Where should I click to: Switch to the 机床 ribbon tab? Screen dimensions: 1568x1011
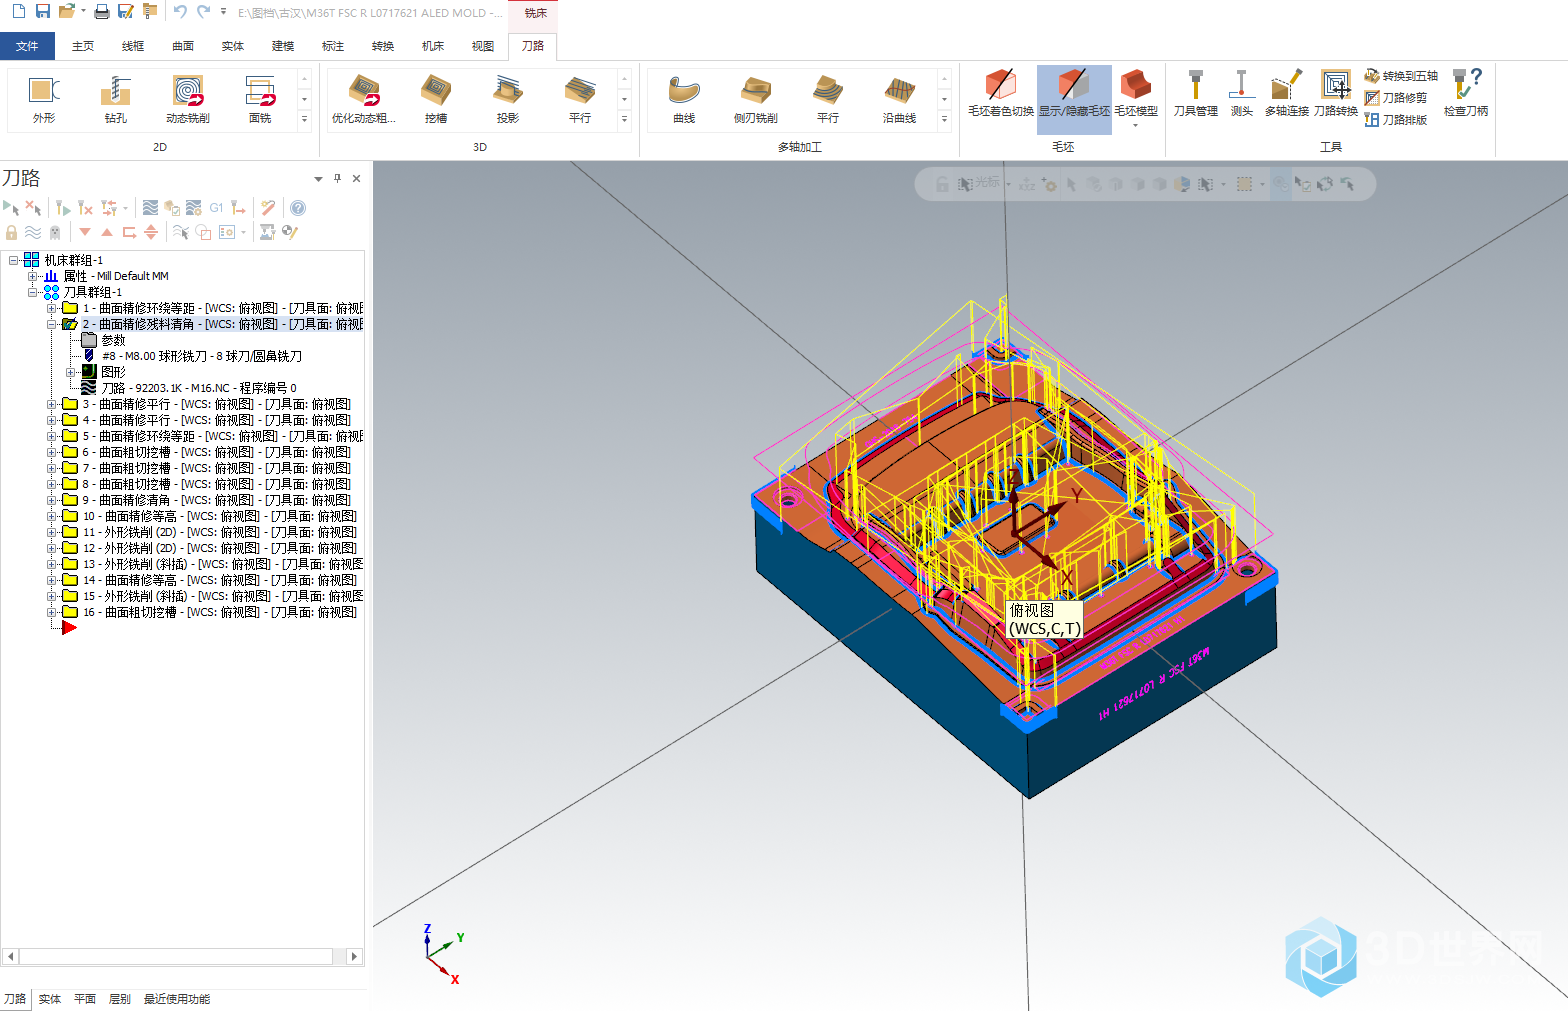433,46
